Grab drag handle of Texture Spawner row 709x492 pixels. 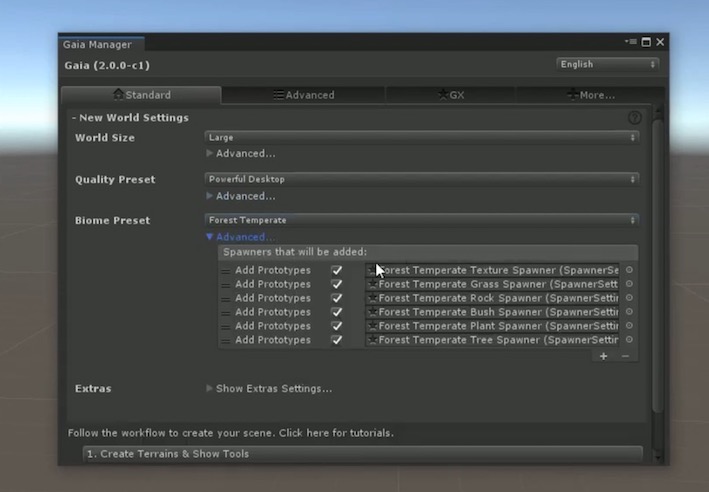[x=226, y=271]
